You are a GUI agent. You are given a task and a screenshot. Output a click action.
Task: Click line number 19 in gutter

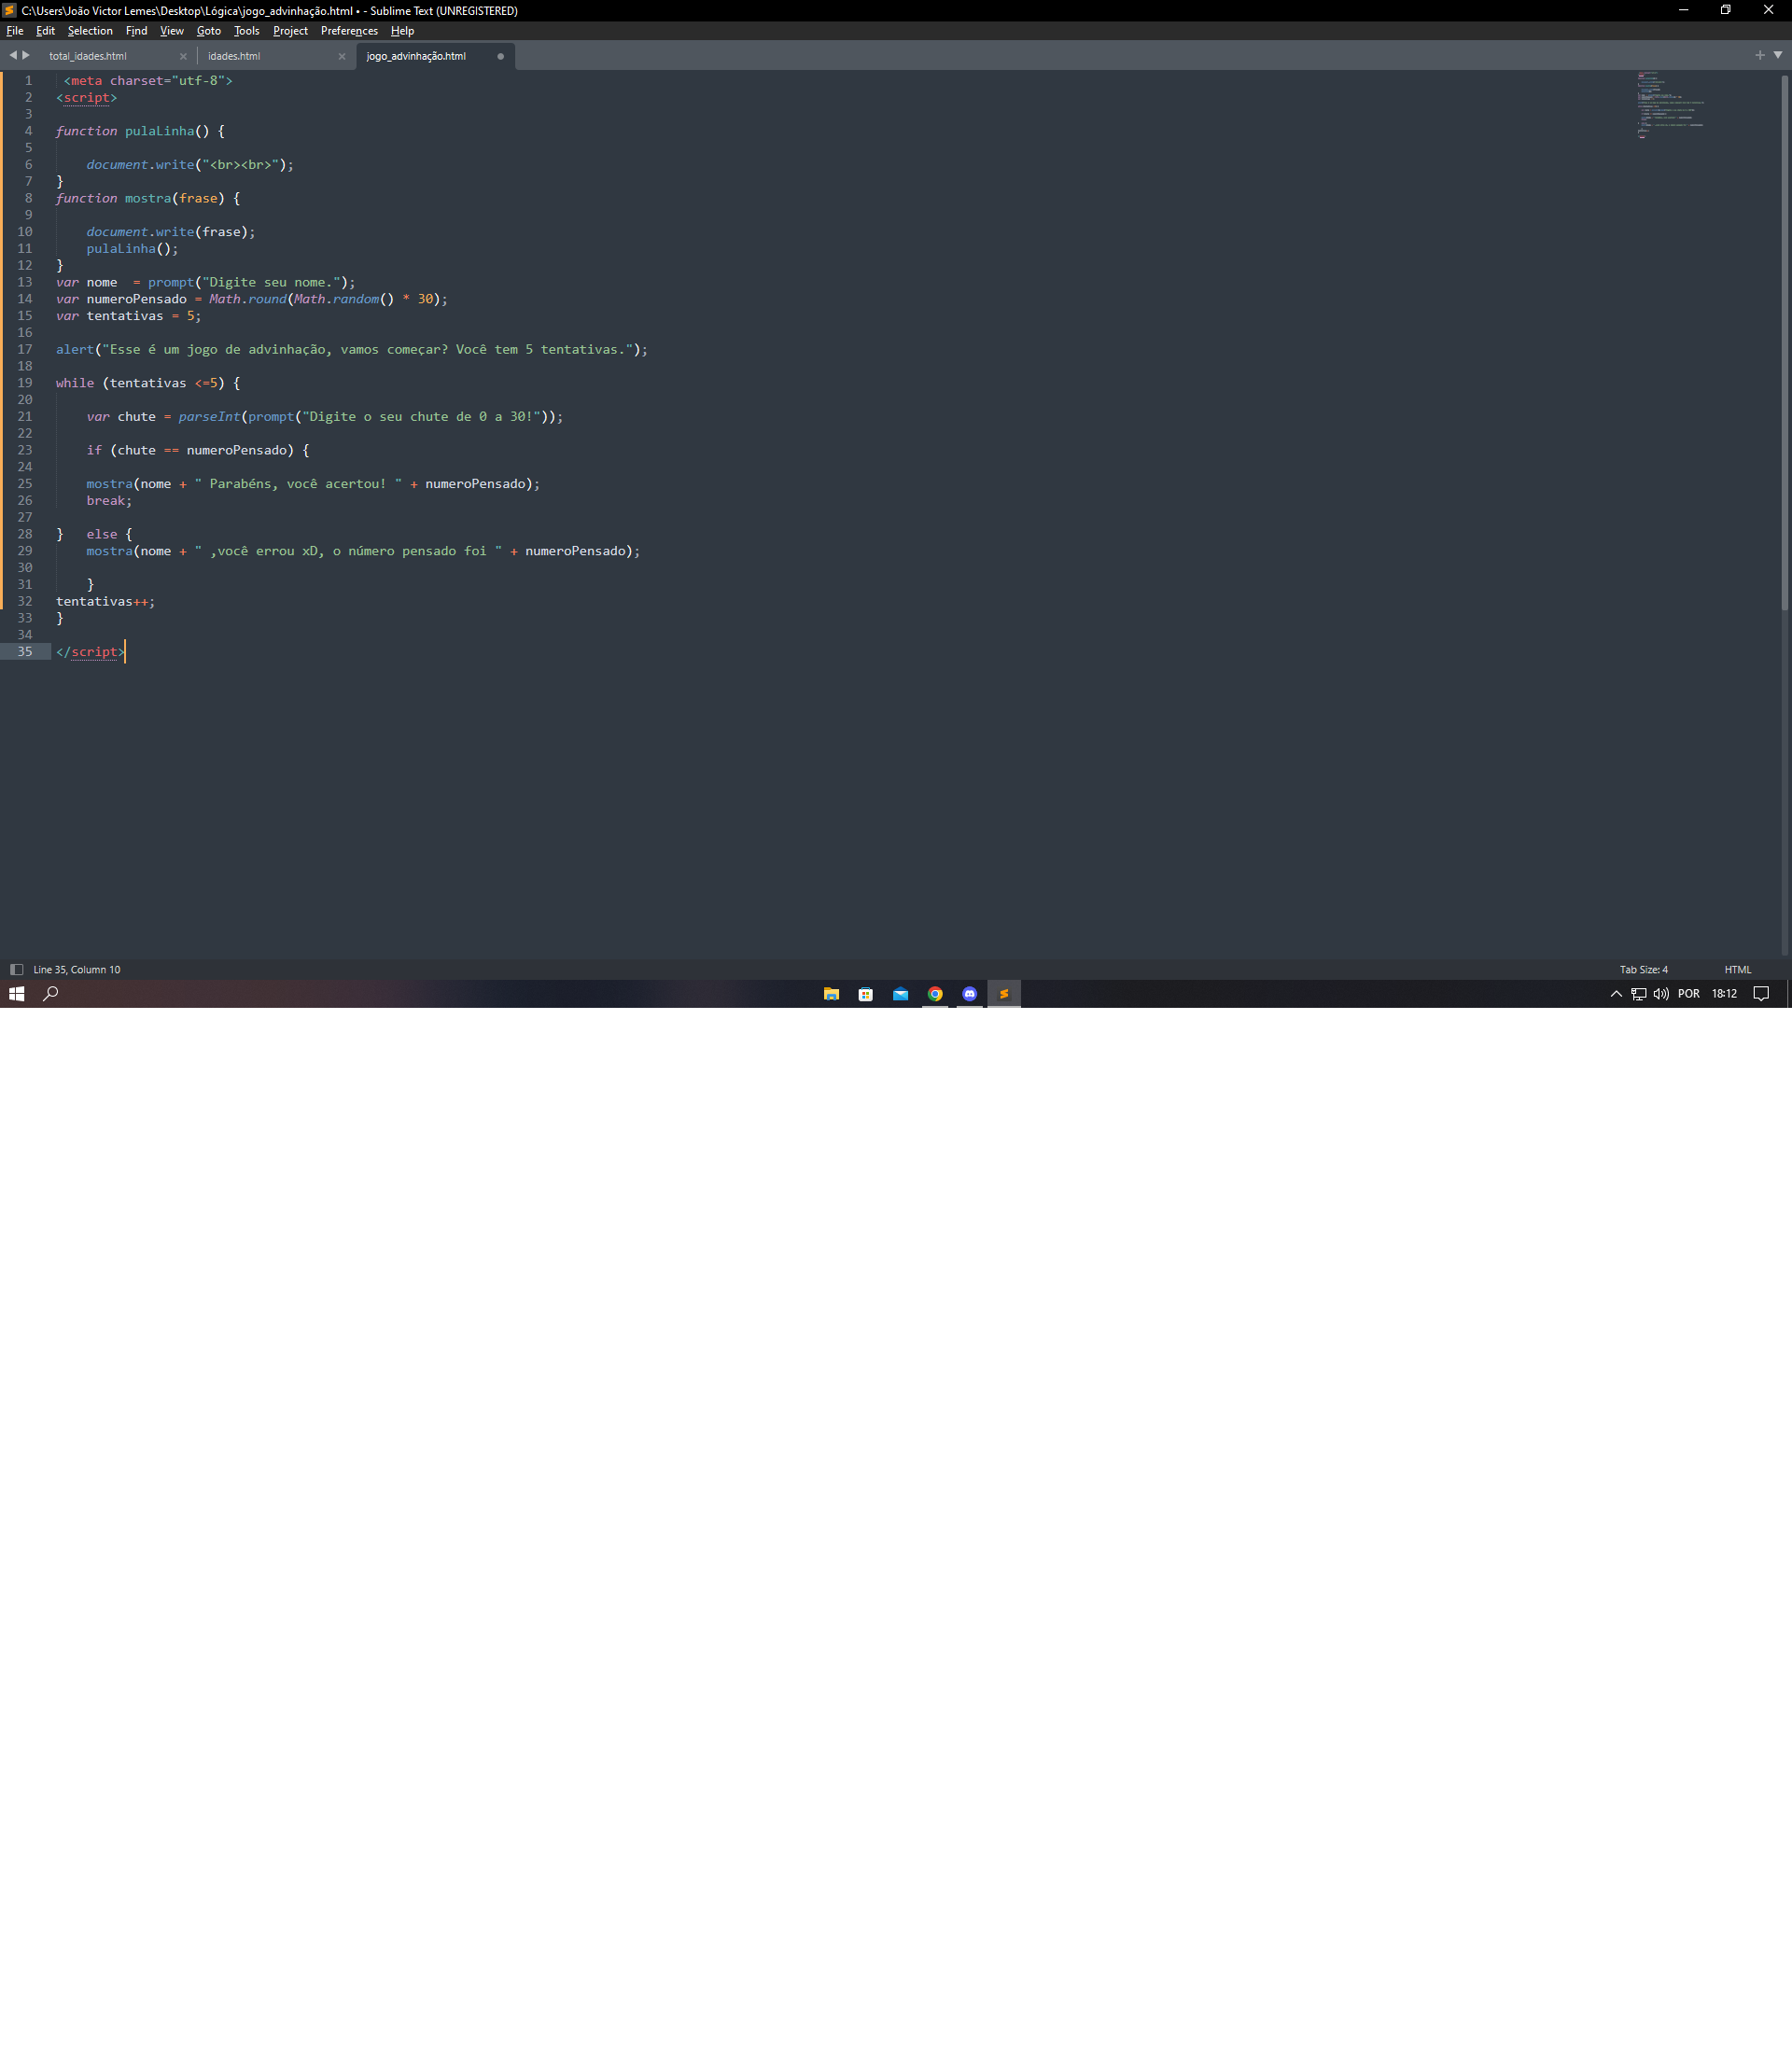25,383
